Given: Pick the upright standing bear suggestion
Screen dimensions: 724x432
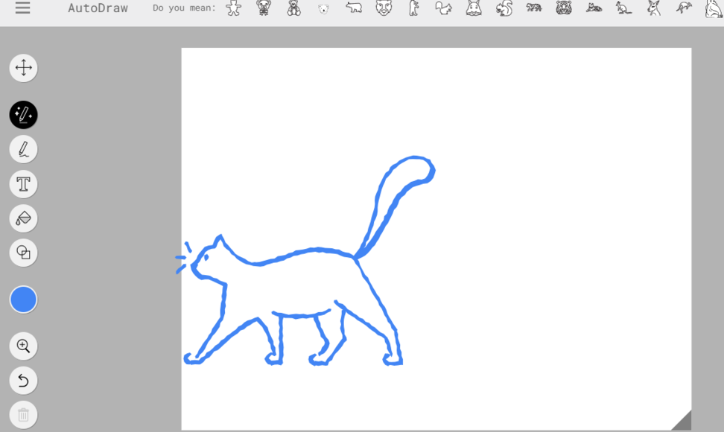Looking at the screenshot, I should [414, 8].
